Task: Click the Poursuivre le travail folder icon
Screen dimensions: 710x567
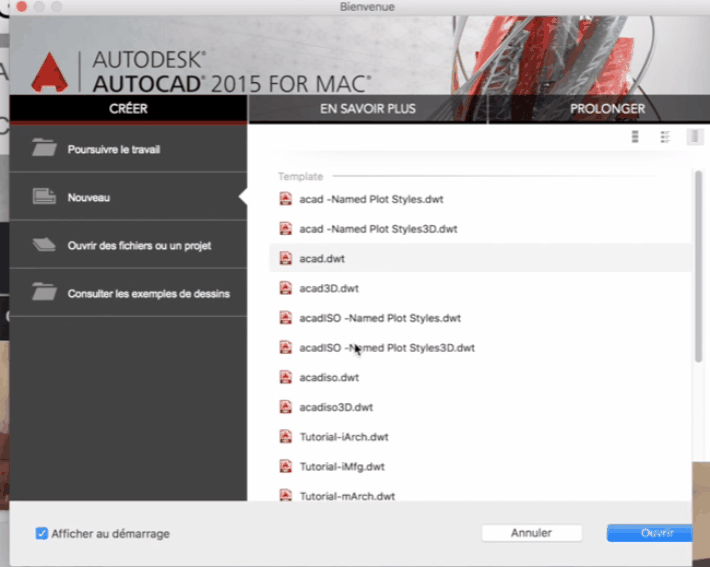Action: (x=44, y=148)
